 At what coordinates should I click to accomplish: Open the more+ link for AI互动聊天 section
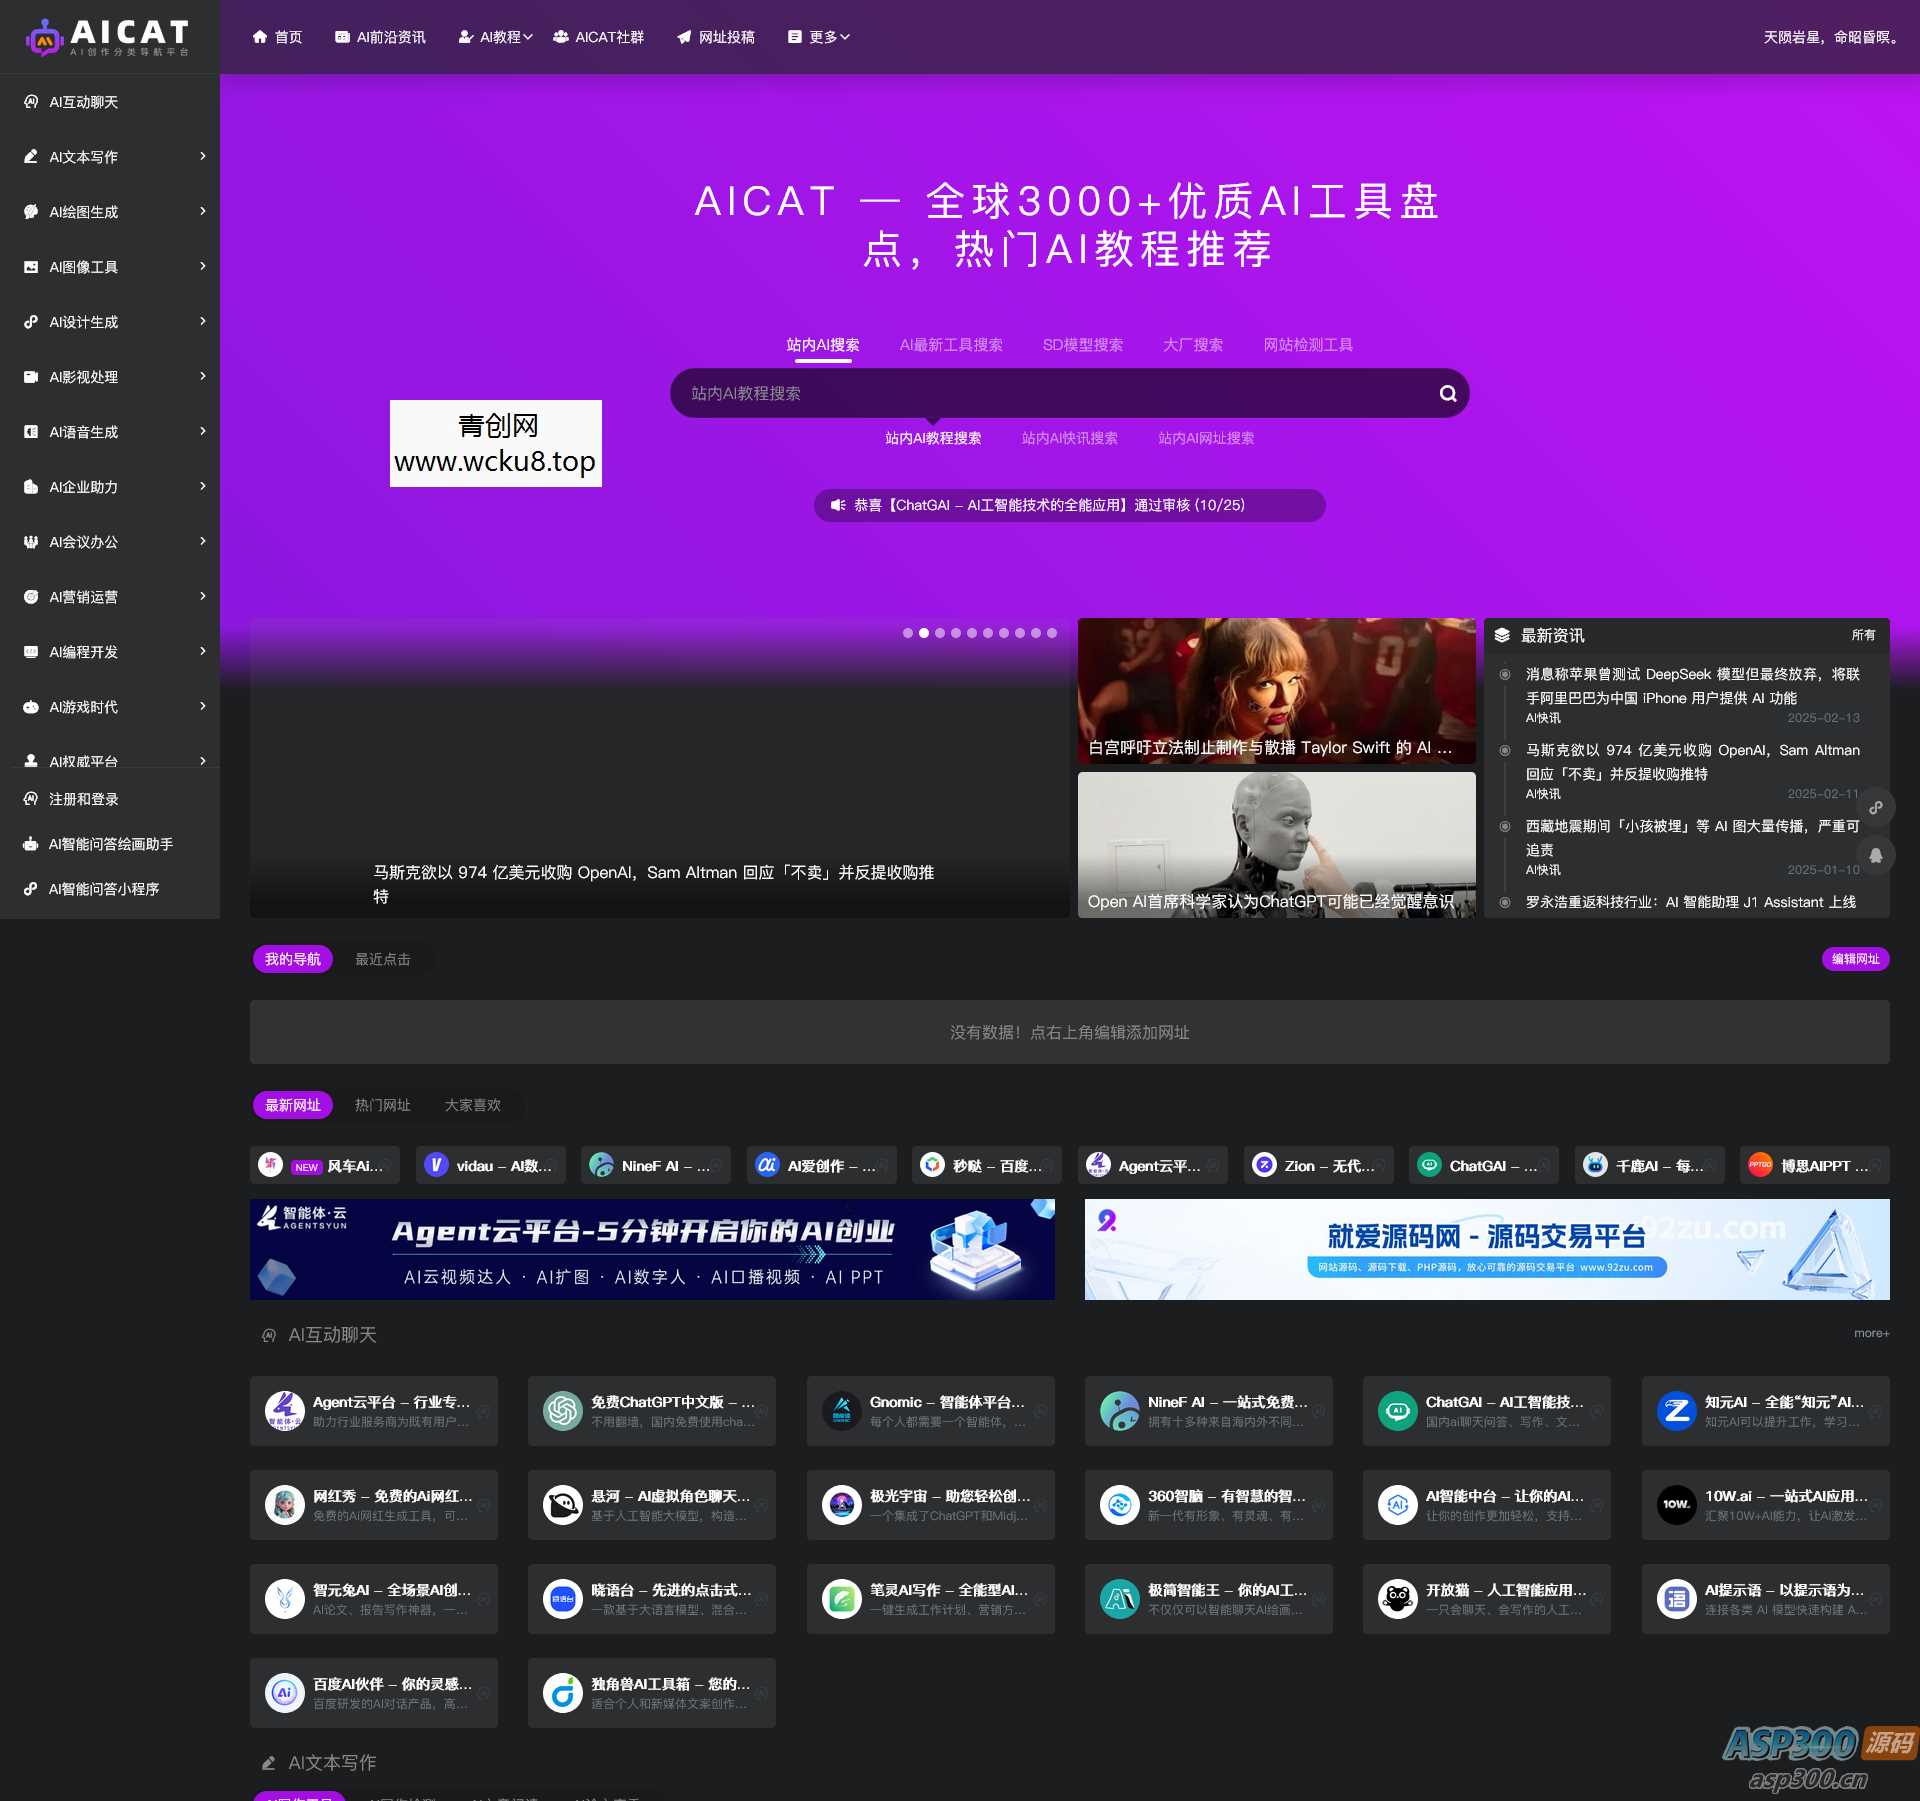coord(1871,1333)
